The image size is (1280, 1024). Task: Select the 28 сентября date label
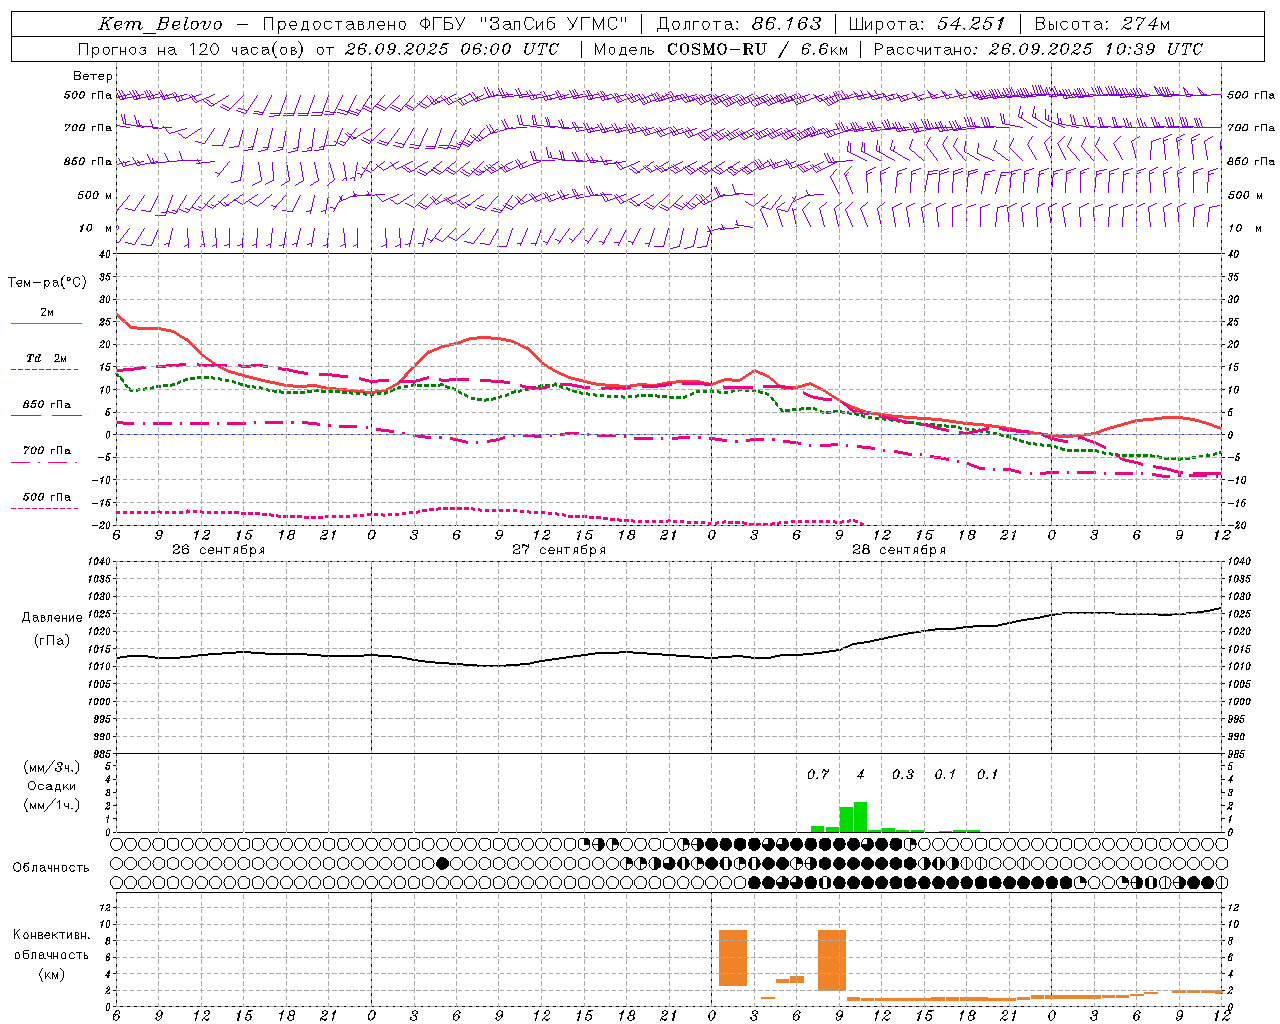(x=898, y=550)
